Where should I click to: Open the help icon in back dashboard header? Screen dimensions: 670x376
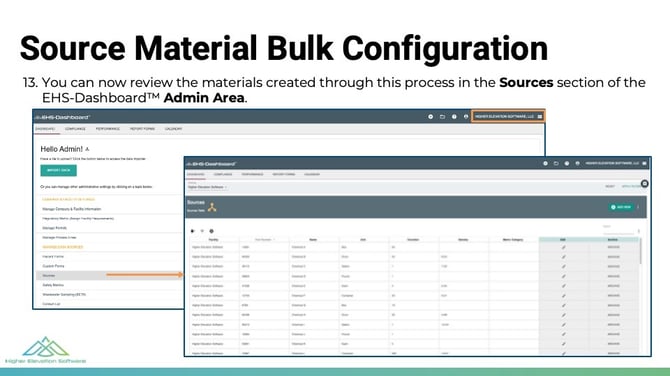click(x=454, y=117)
